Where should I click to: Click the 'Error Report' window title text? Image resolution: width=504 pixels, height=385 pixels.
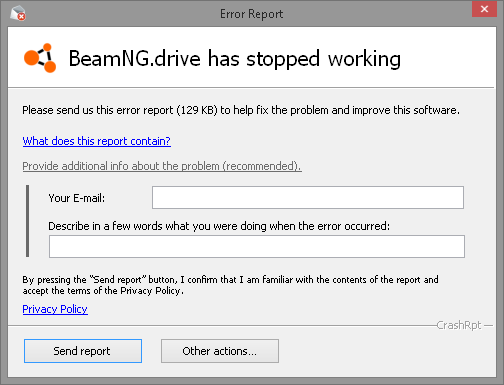click(252, 14)
